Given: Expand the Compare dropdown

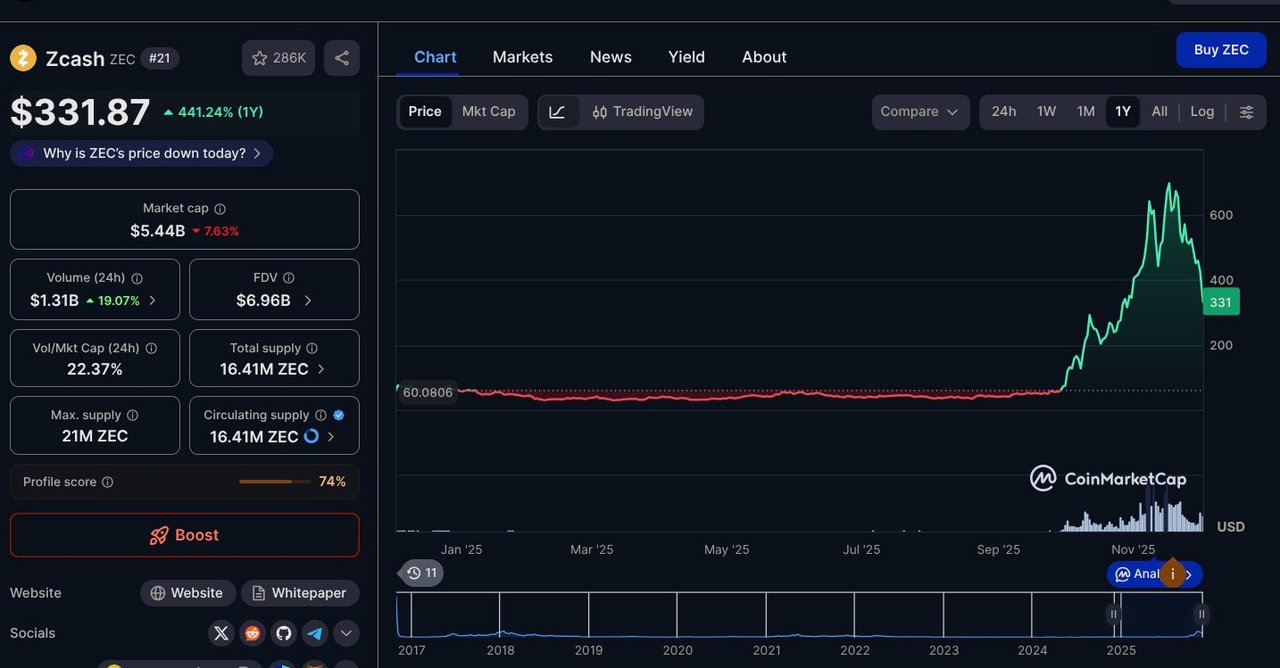Looking at the screenshot, I should pyautogui.click(x=919, y=112).
